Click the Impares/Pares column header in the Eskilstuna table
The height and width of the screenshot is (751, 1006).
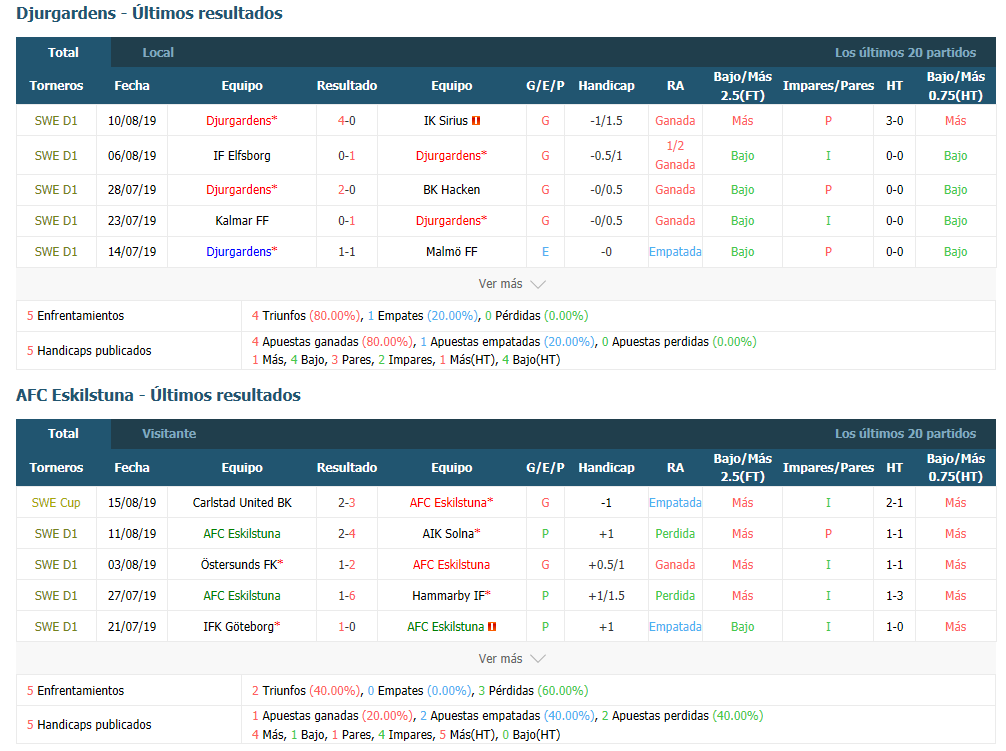coord(828,468)
